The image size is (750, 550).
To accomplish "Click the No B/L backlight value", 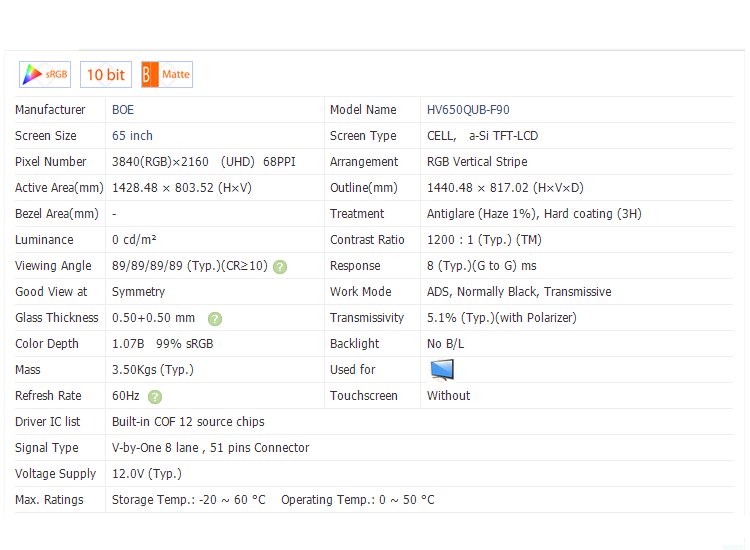I will click(445, 344).
